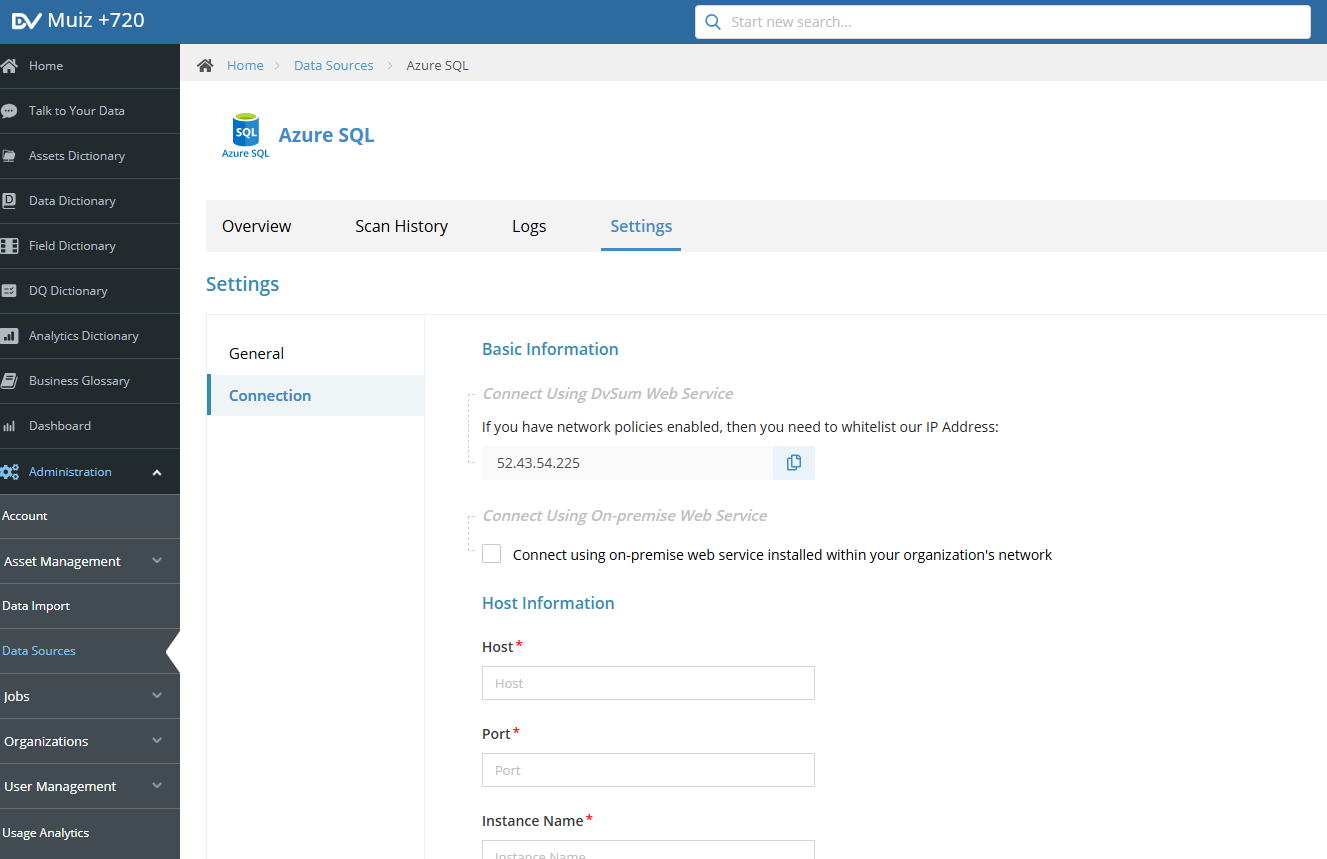
Task: Go to Data Sources breadcrumb link
Action: [334, 65]
